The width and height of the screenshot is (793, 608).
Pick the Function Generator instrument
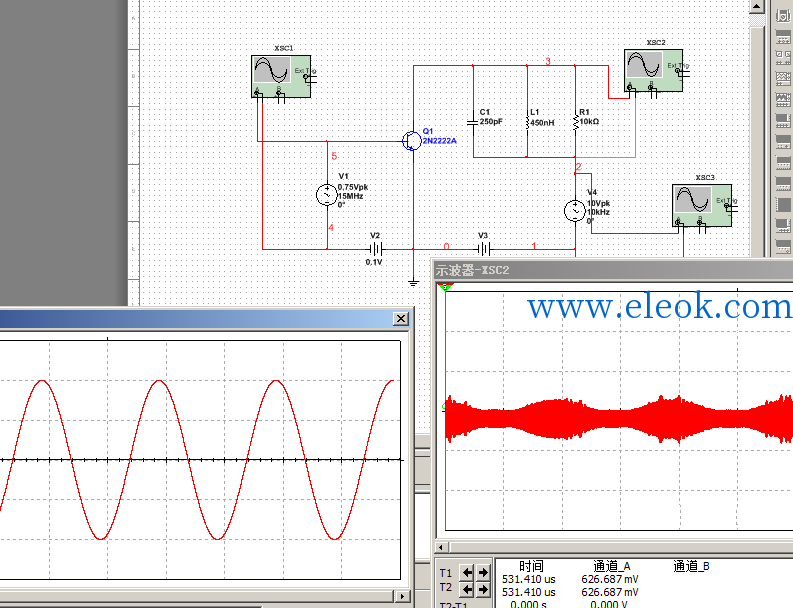tap(783, 36)
